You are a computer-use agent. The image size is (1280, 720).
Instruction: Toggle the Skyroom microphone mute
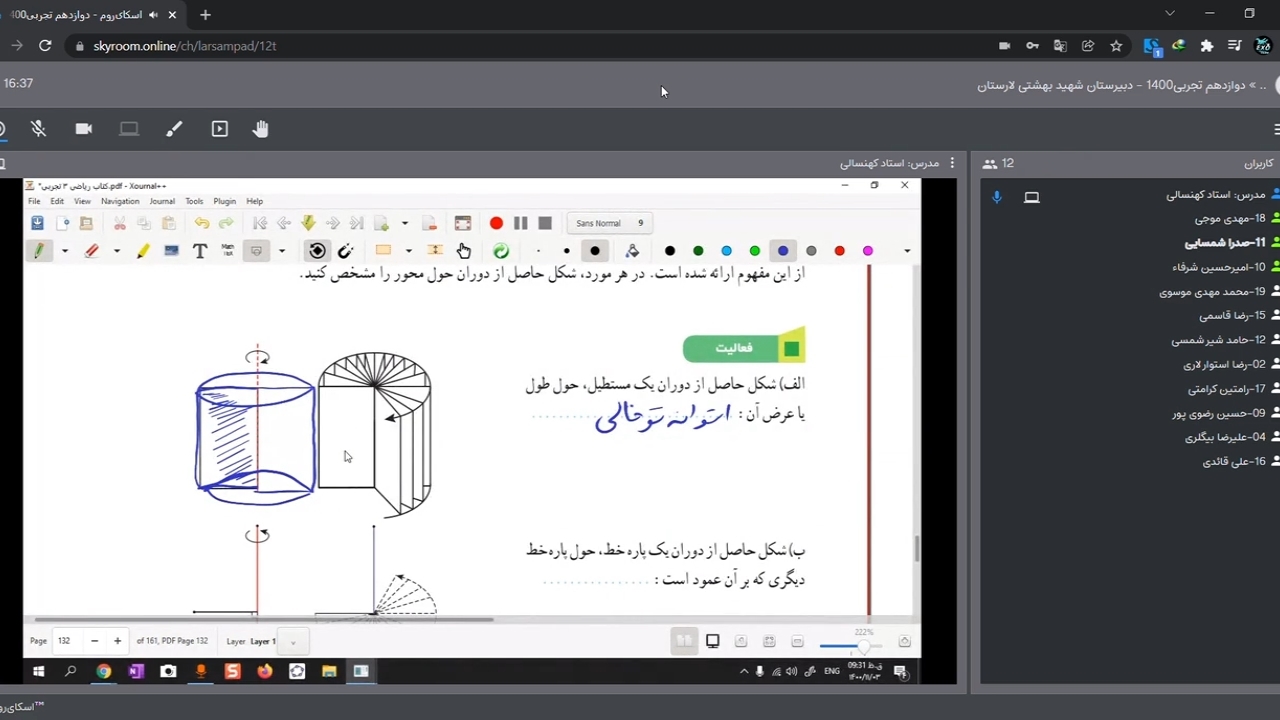point(38,129)
